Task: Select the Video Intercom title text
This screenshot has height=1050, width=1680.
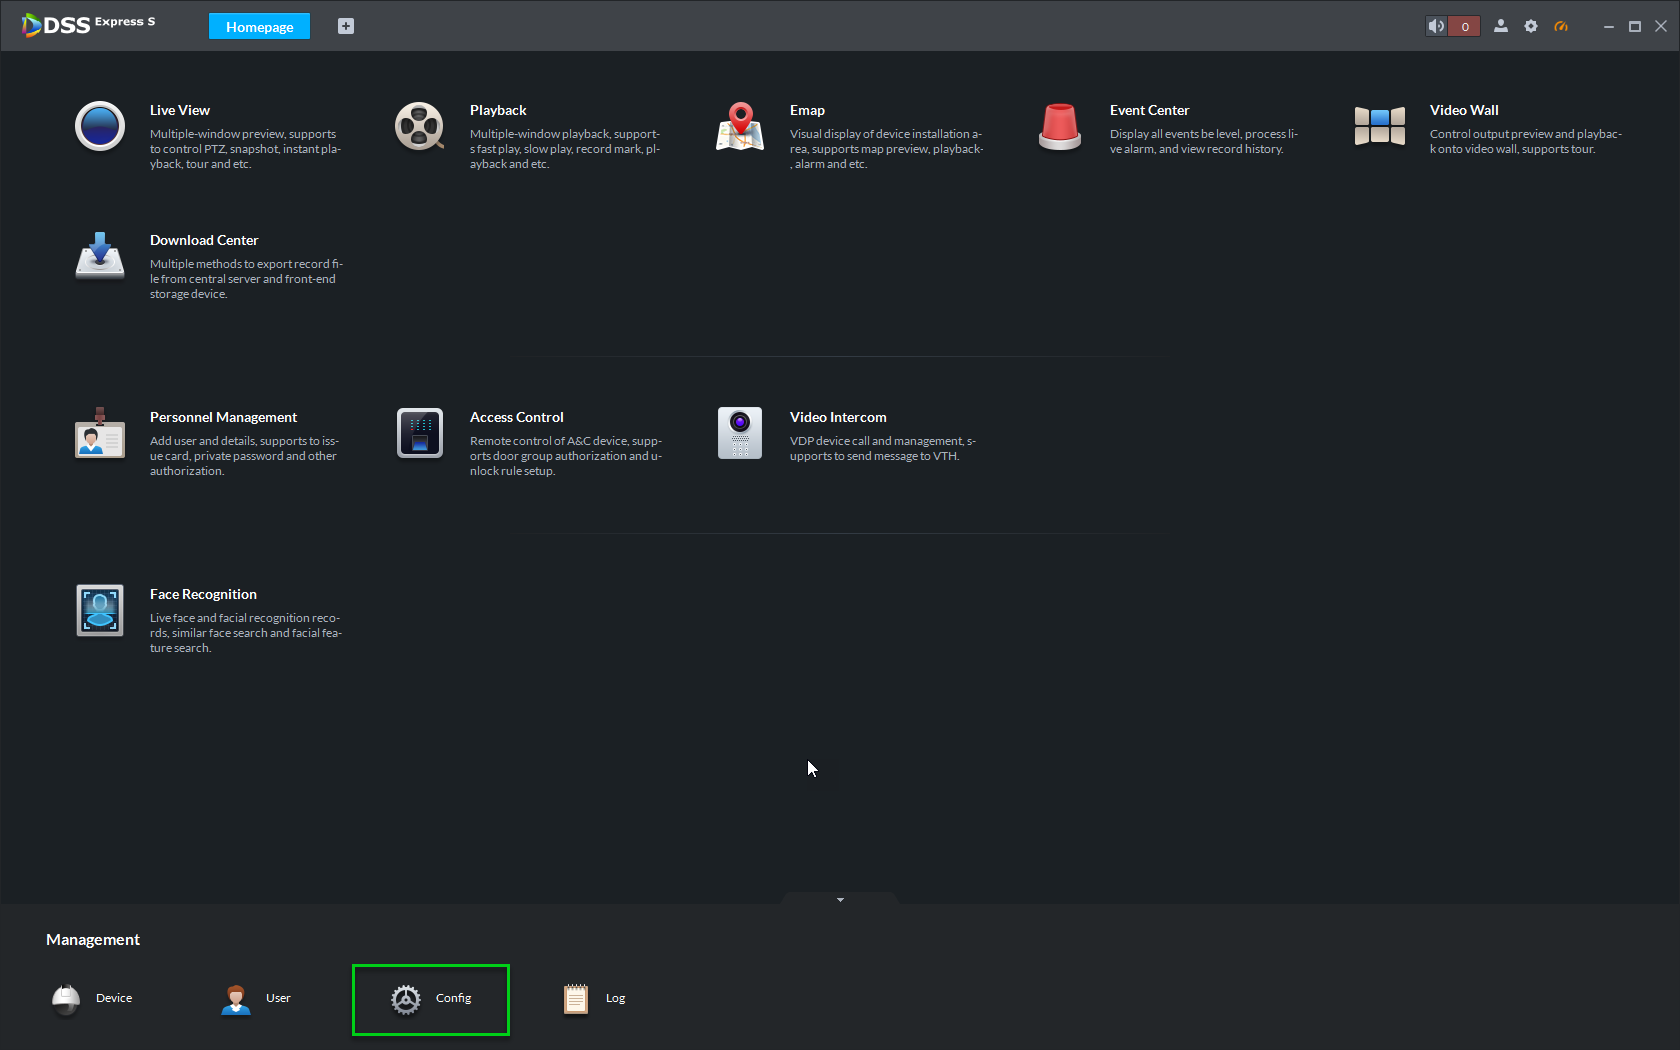Action: pyautogui.click(x=838, y=417)
